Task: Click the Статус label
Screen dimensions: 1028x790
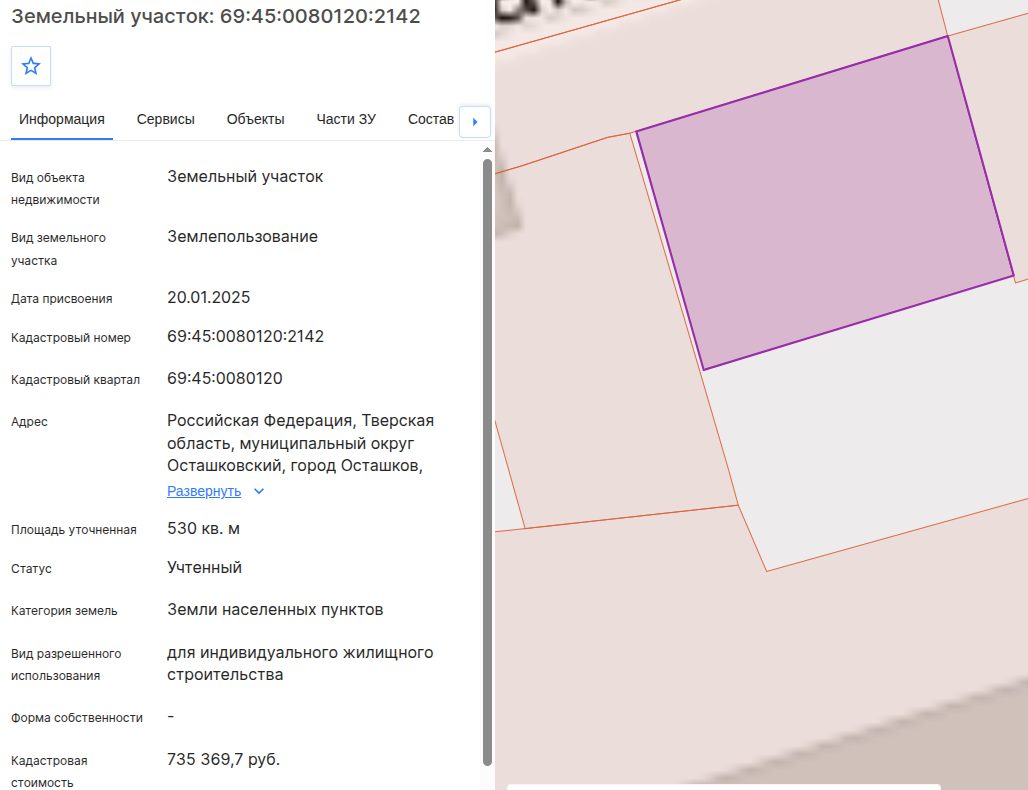Action: (31, 569)
